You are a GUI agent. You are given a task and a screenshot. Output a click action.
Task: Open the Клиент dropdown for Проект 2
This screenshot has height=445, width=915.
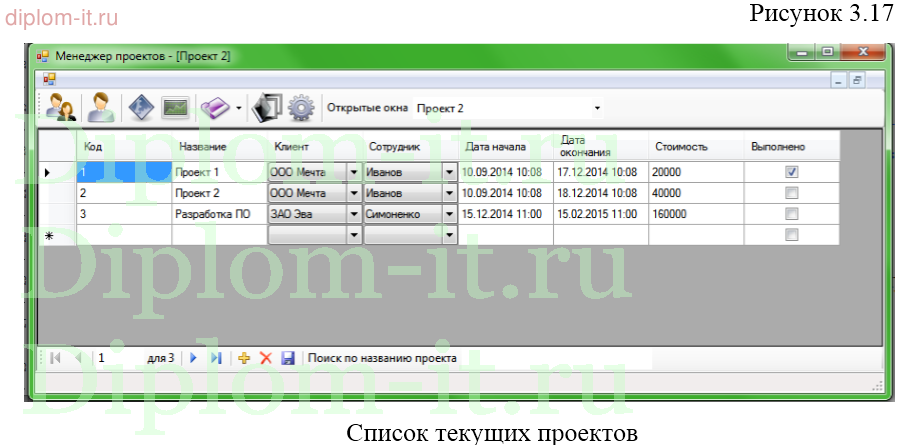point(354,193)
